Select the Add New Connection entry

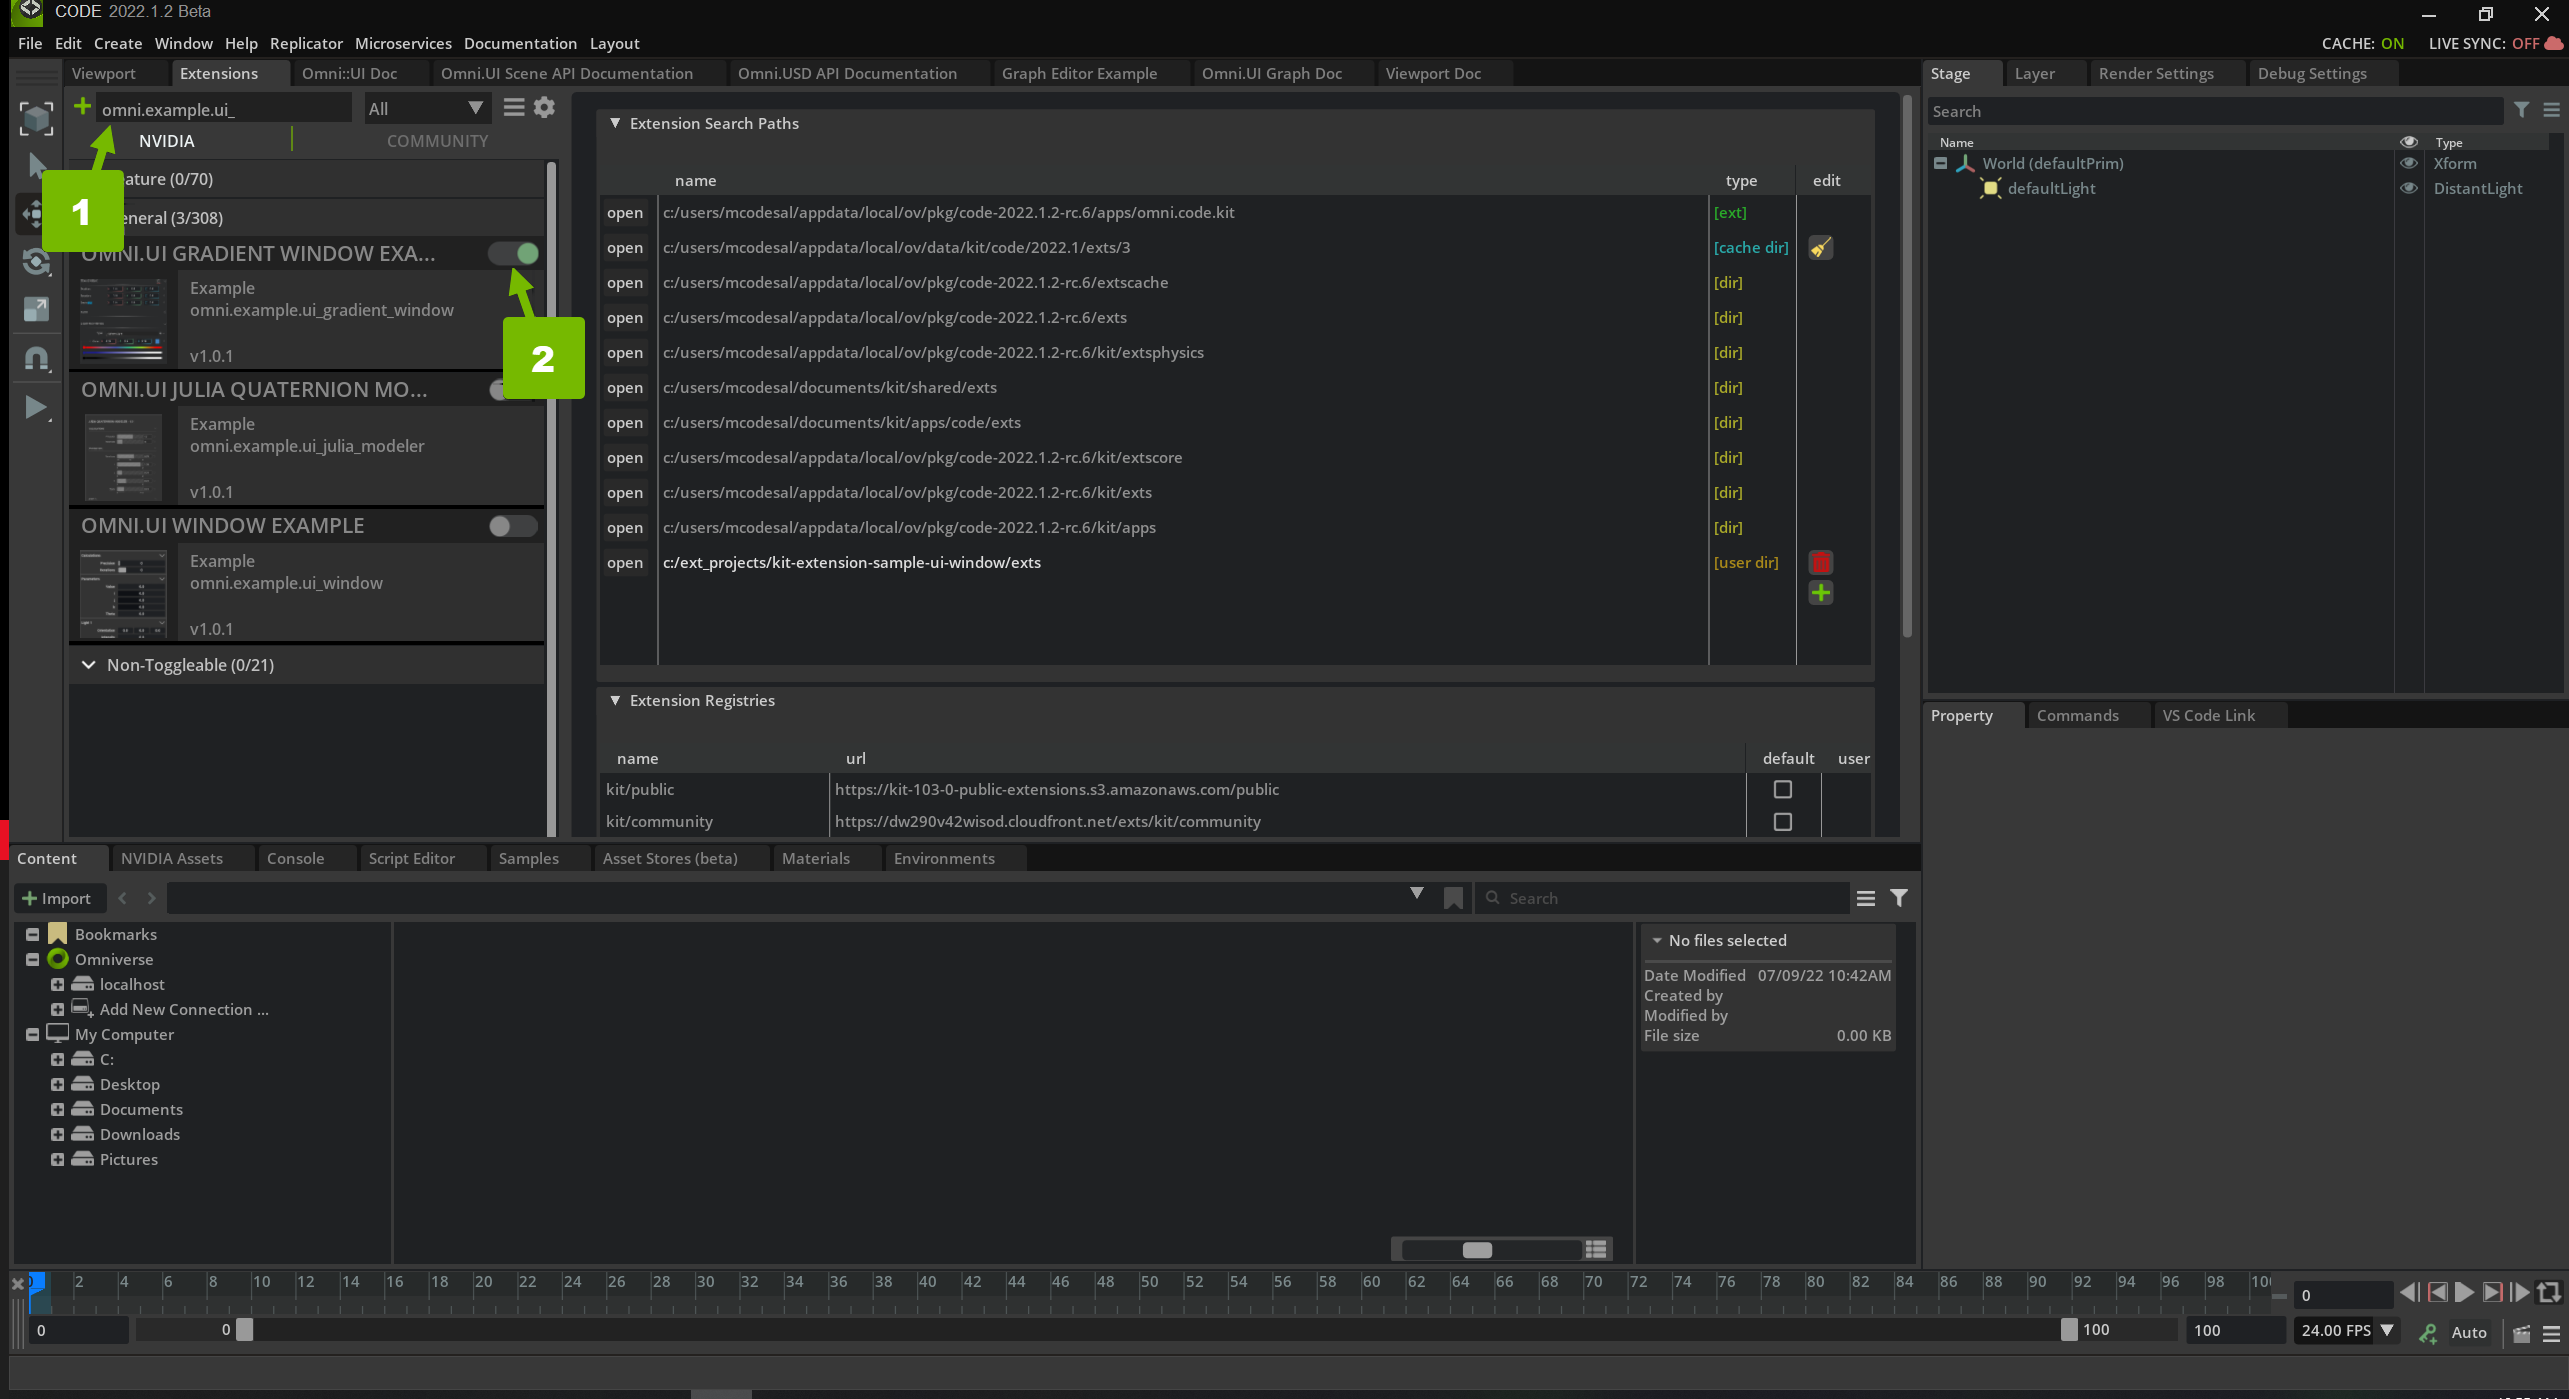(183, 1009)
